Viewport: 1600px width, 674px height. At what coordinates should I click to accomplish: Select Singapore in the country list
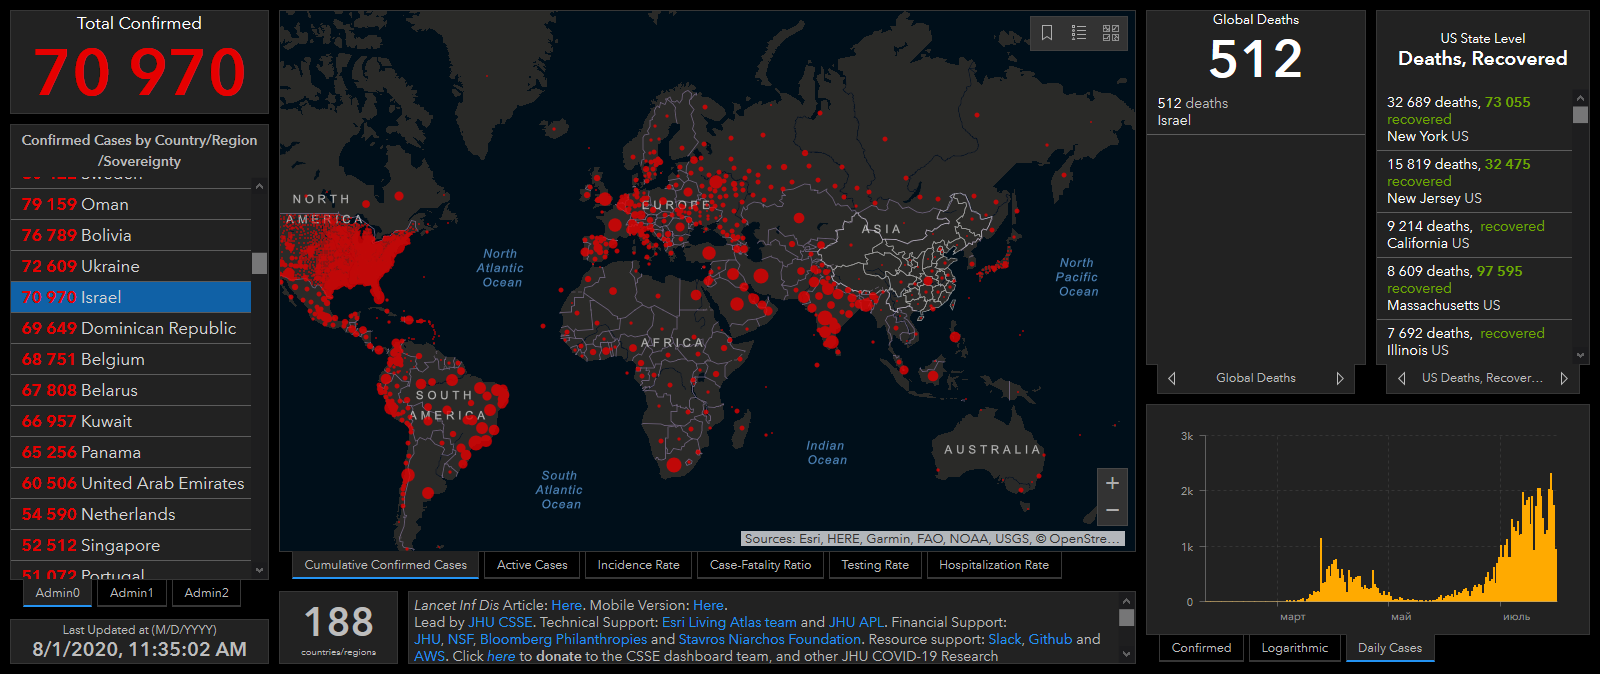[131, 545]
